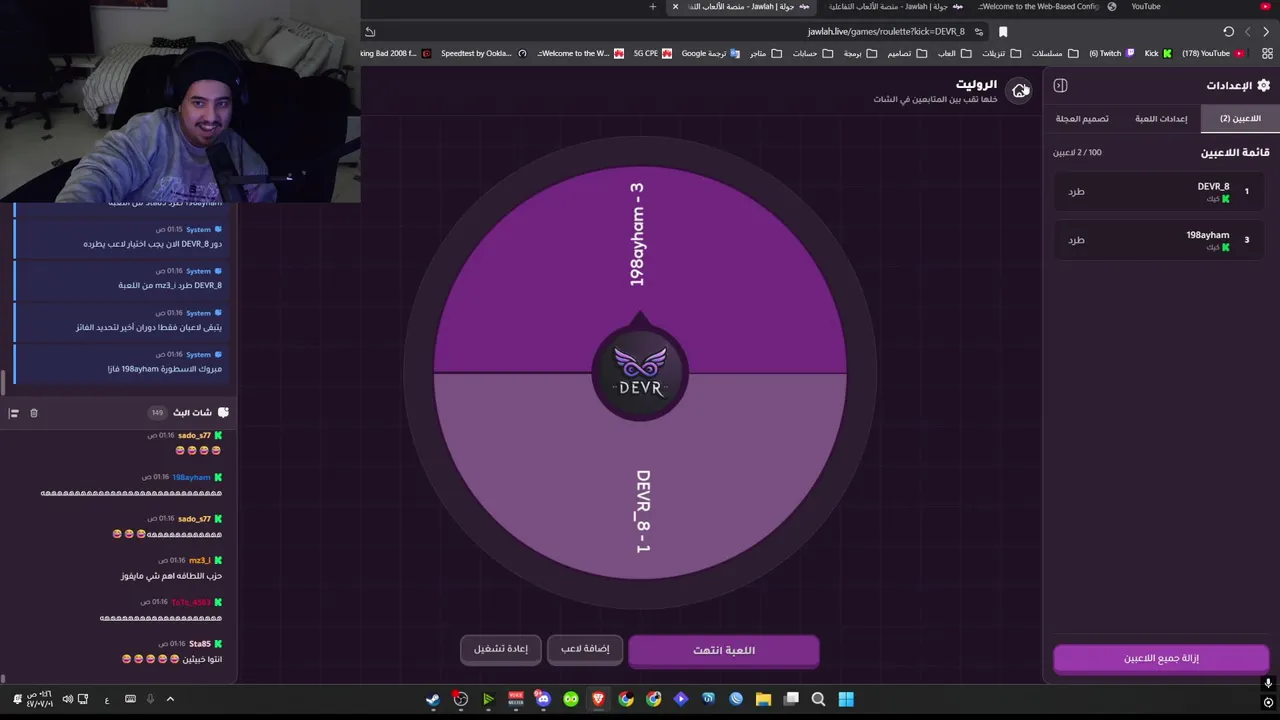
Task: Click the settings gear icon beside الإعدادات
Action: coord(1263,86)
